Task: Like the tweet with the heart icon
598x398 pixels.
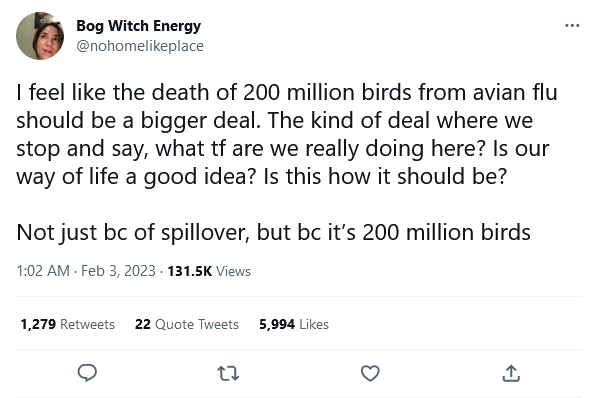Action: [370, 373]
